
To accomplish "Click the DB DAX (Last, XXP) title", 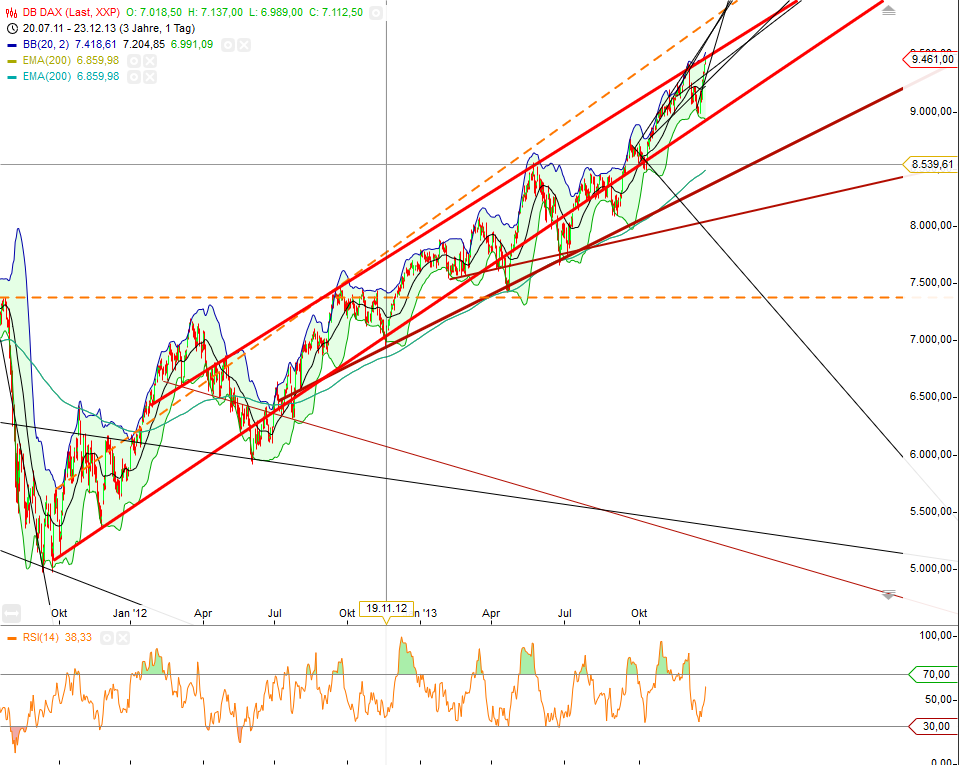I will (72, 12).
